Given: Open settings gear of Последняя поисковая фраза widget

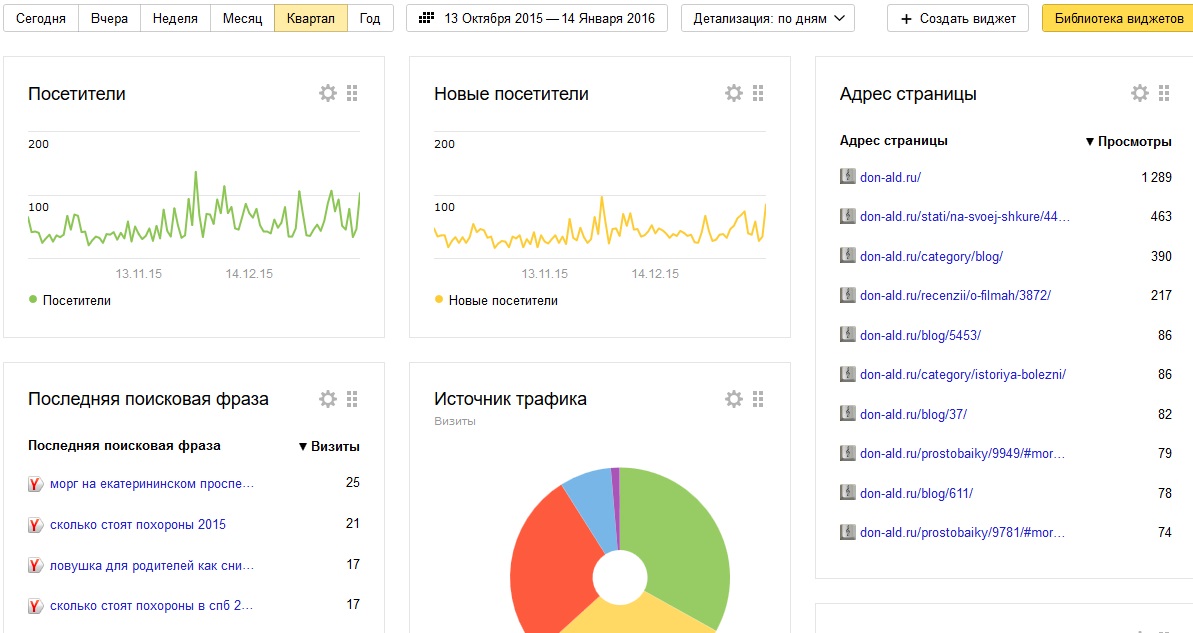Looking at the screenshot, I should coord(327,399).
